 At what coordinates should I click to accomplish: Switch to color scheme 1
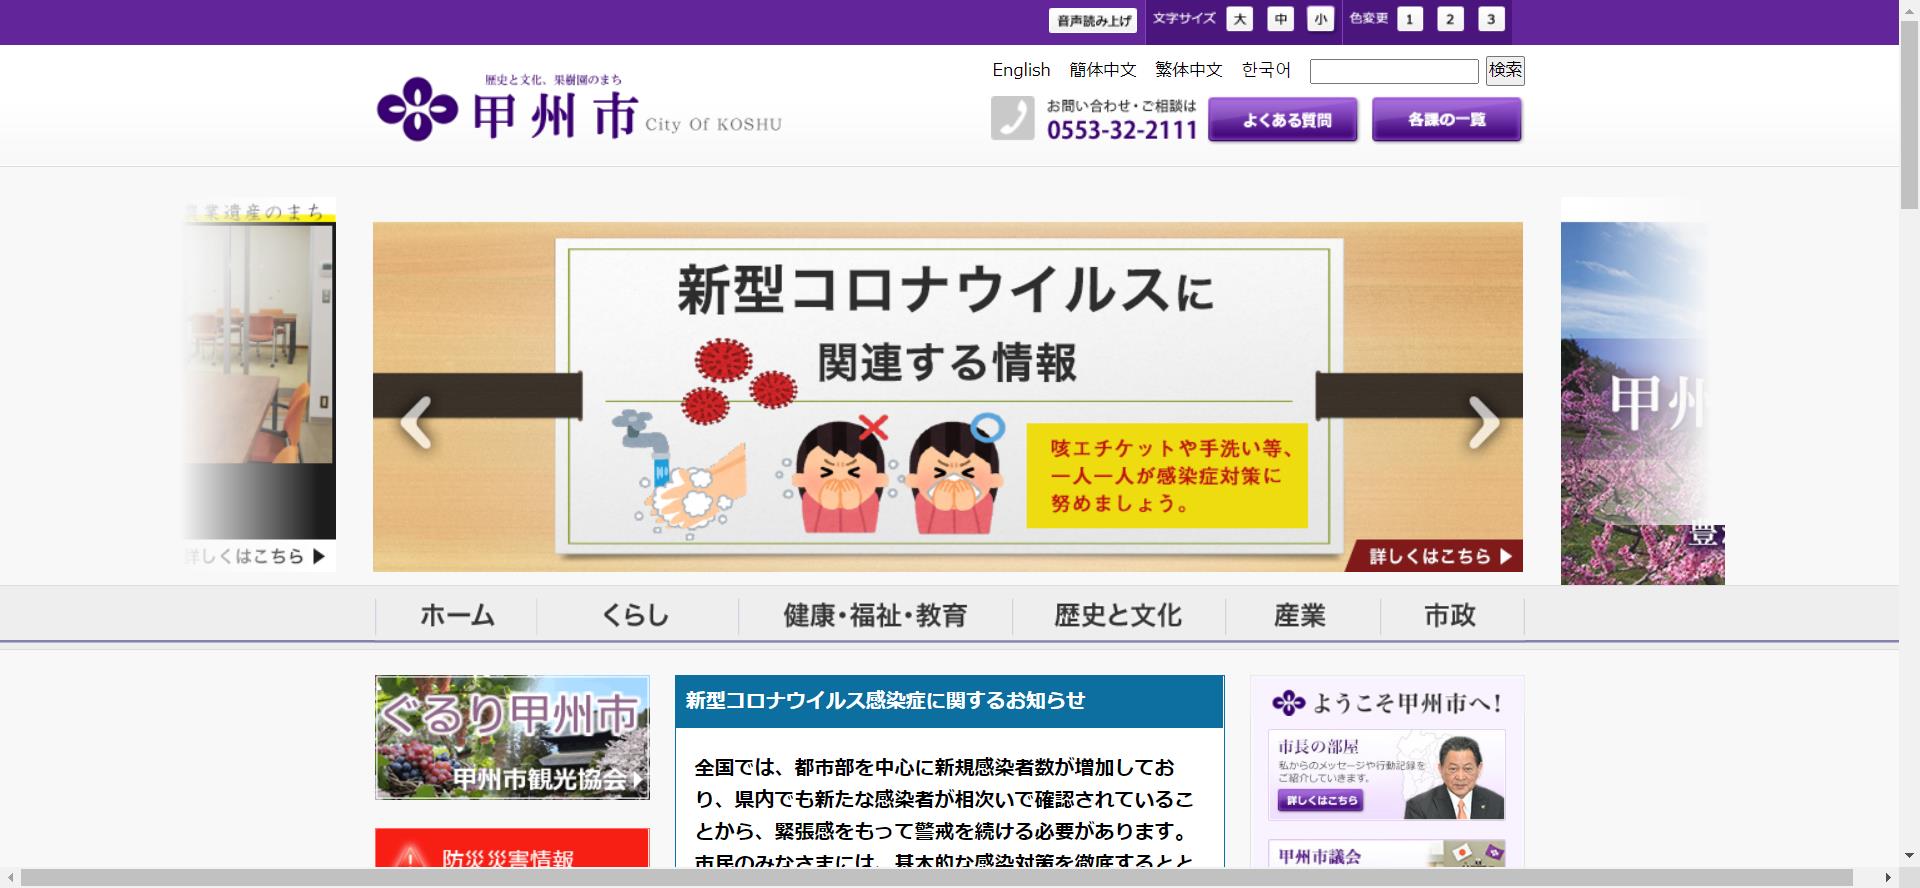(x=1410, y=19)
